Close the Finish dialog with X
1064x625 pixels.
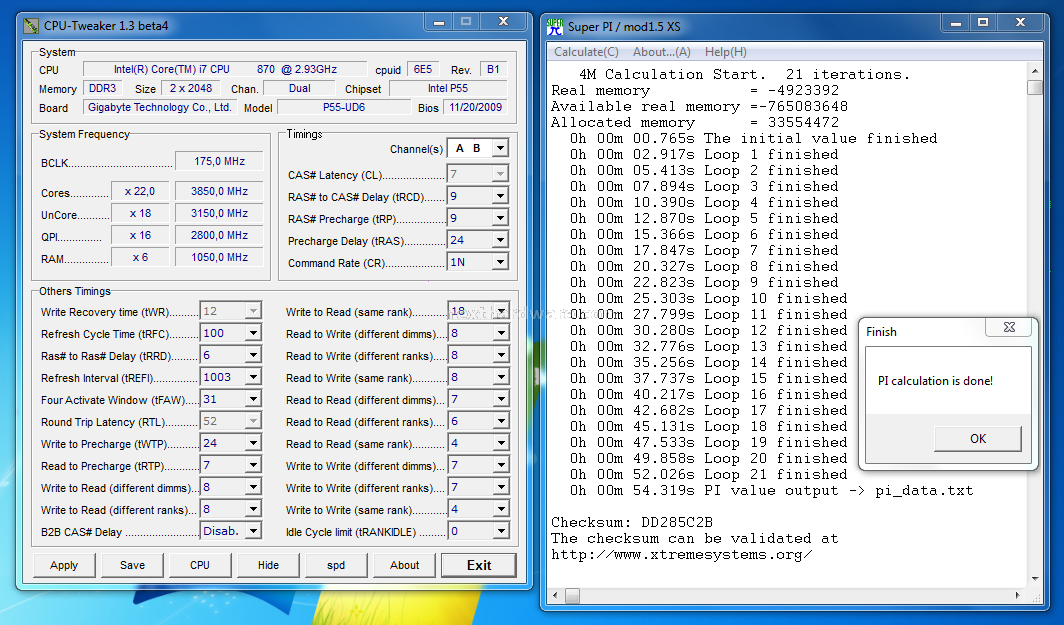[x=1009, y=327]
